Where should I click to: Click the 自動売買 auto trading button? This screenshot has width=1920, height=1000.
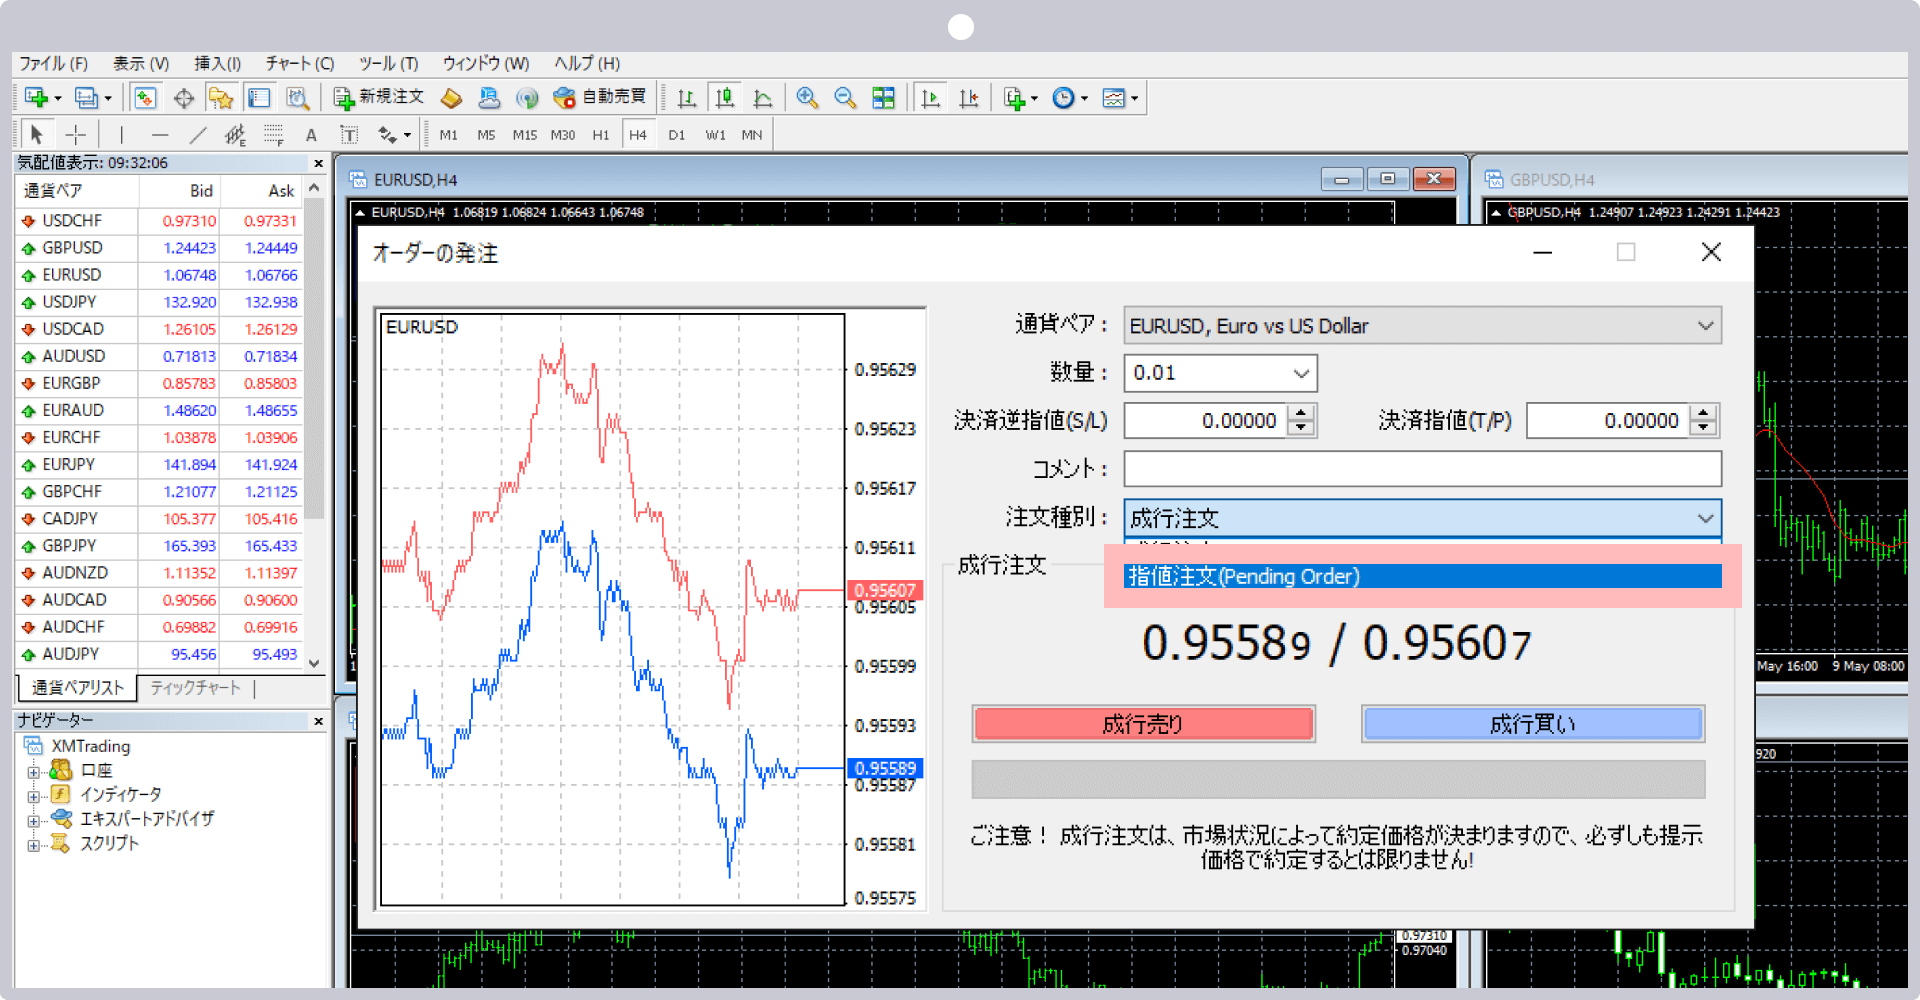[600, 97]
